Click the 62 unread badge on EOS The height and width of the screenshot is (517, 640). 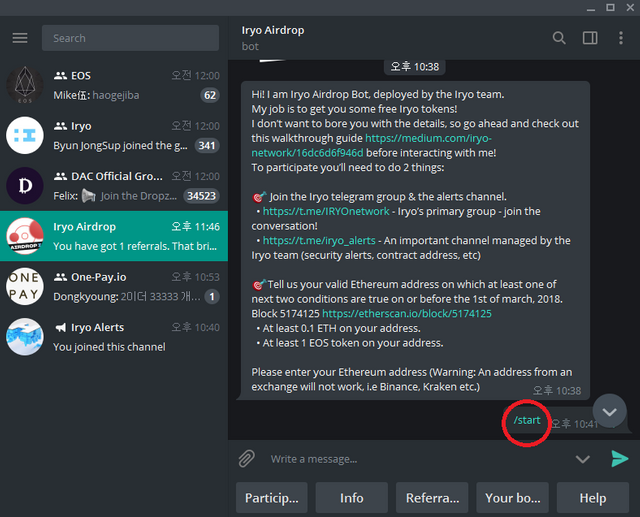coord(210,95)
